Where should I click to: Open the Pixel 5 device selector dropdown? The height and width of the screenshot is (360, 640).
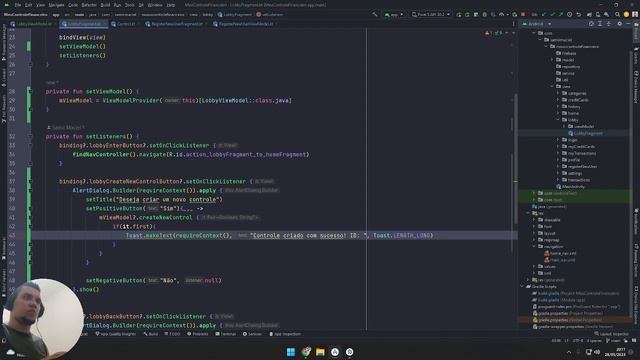coord(431,14)
